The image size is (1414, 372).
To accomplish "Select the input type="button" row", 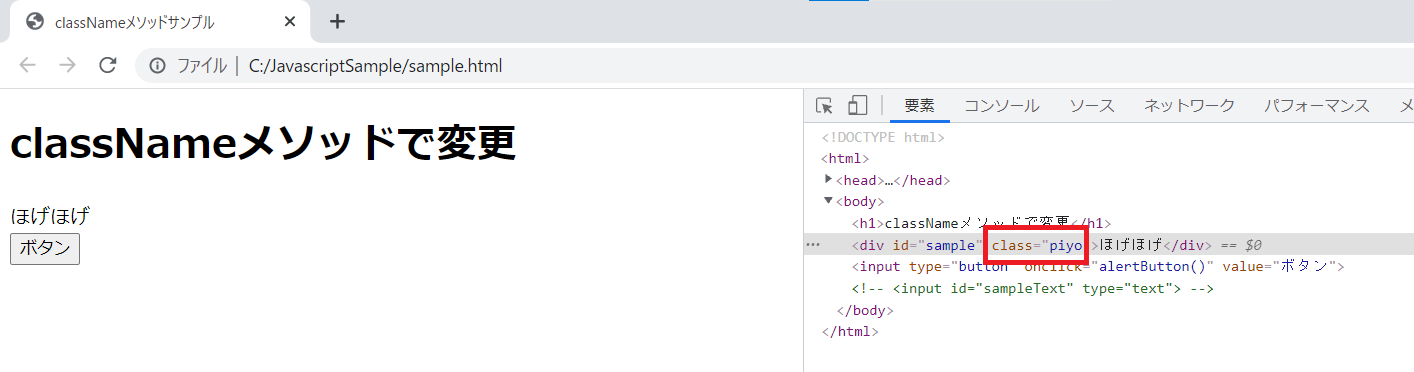I will (x=1098, y=266).
